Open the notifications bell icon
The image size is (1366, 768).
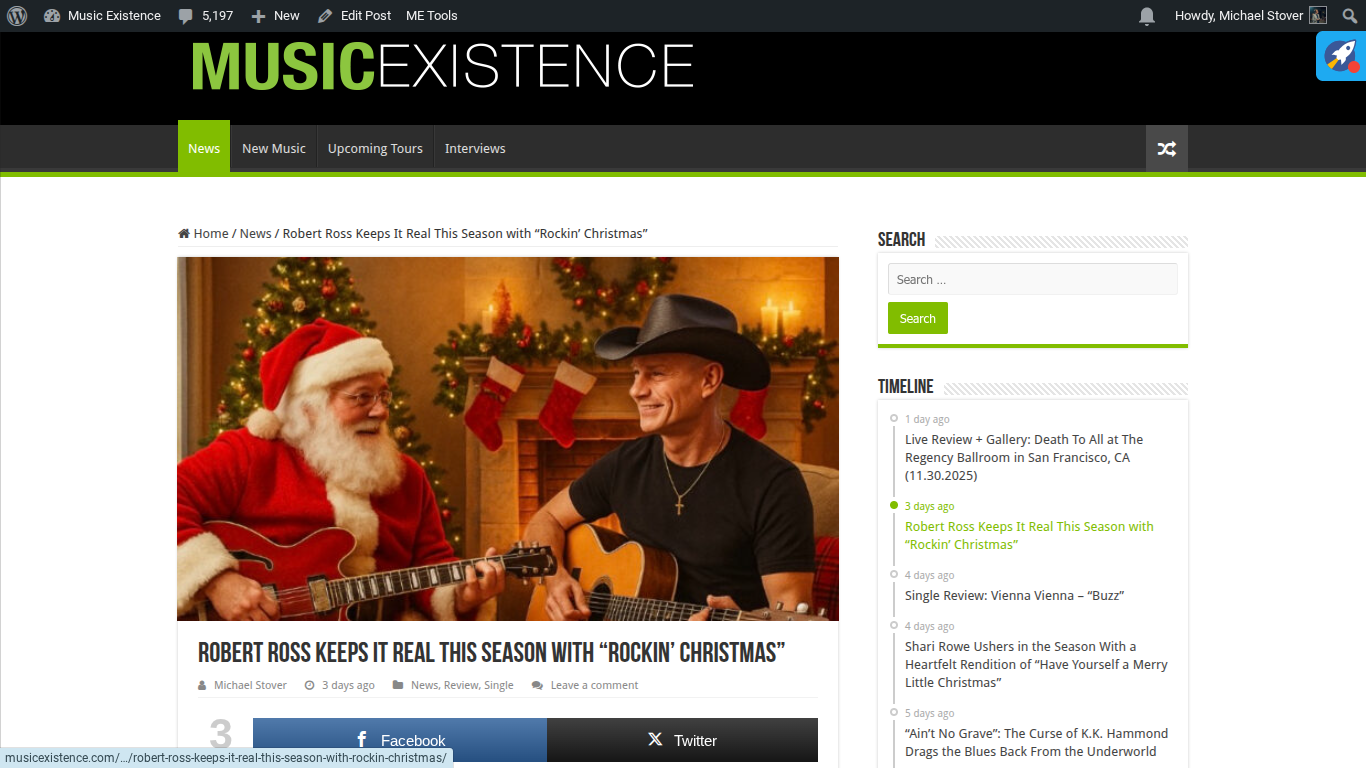[1147, 16]
